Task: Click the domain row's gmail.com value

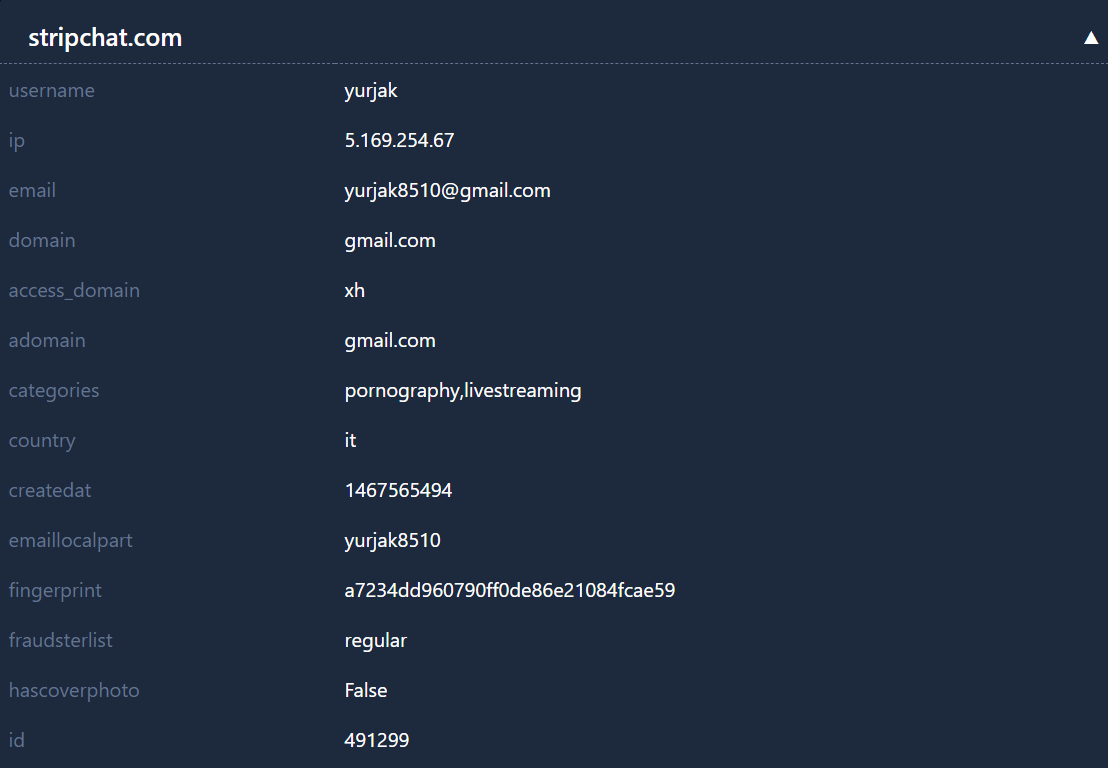Action: click(390, 241)
